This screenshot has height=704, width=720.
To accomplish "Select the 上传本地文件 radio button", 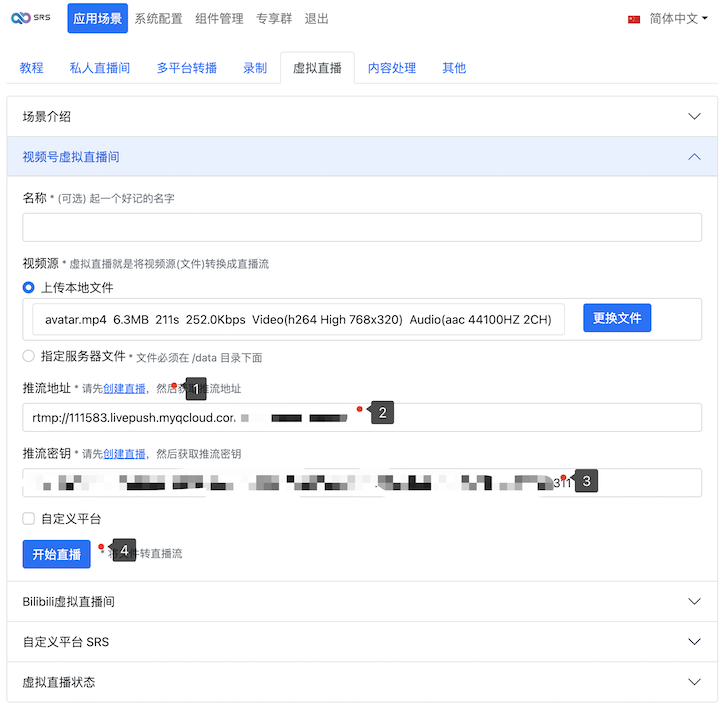I will tap(29, 287).
